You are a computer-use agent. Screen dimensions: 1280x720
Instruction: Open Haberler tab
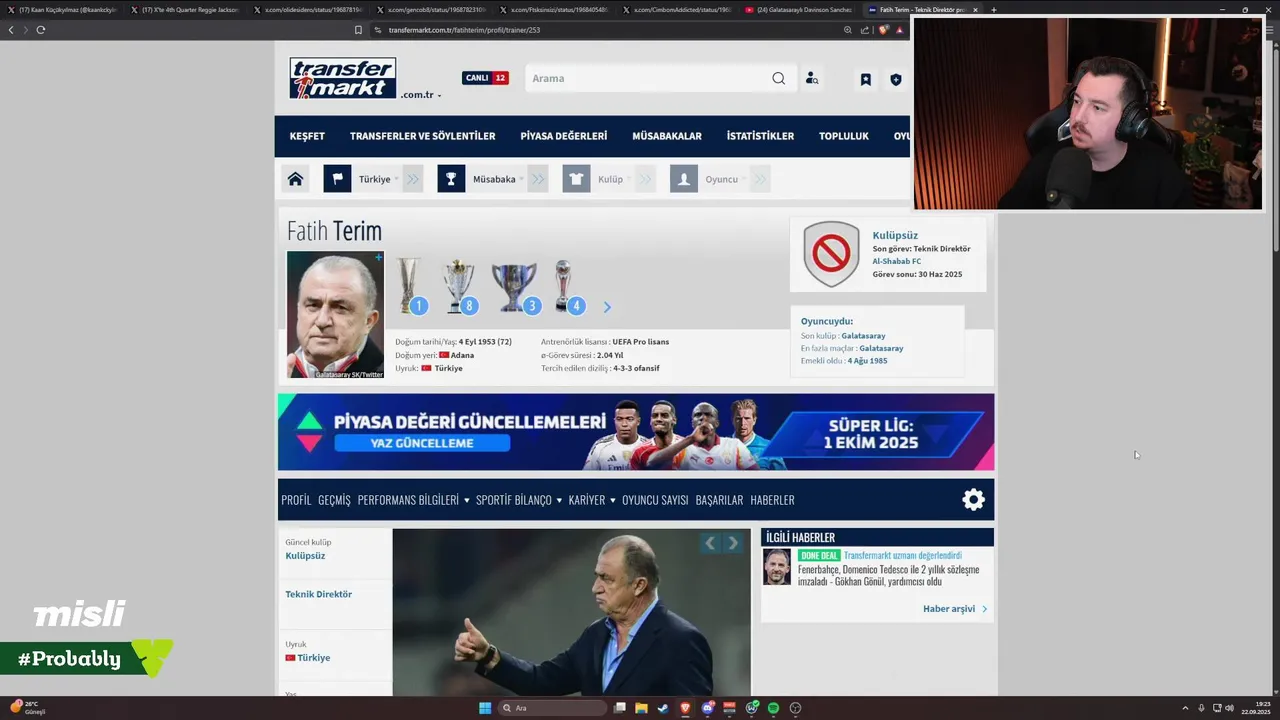coord(772,500)
